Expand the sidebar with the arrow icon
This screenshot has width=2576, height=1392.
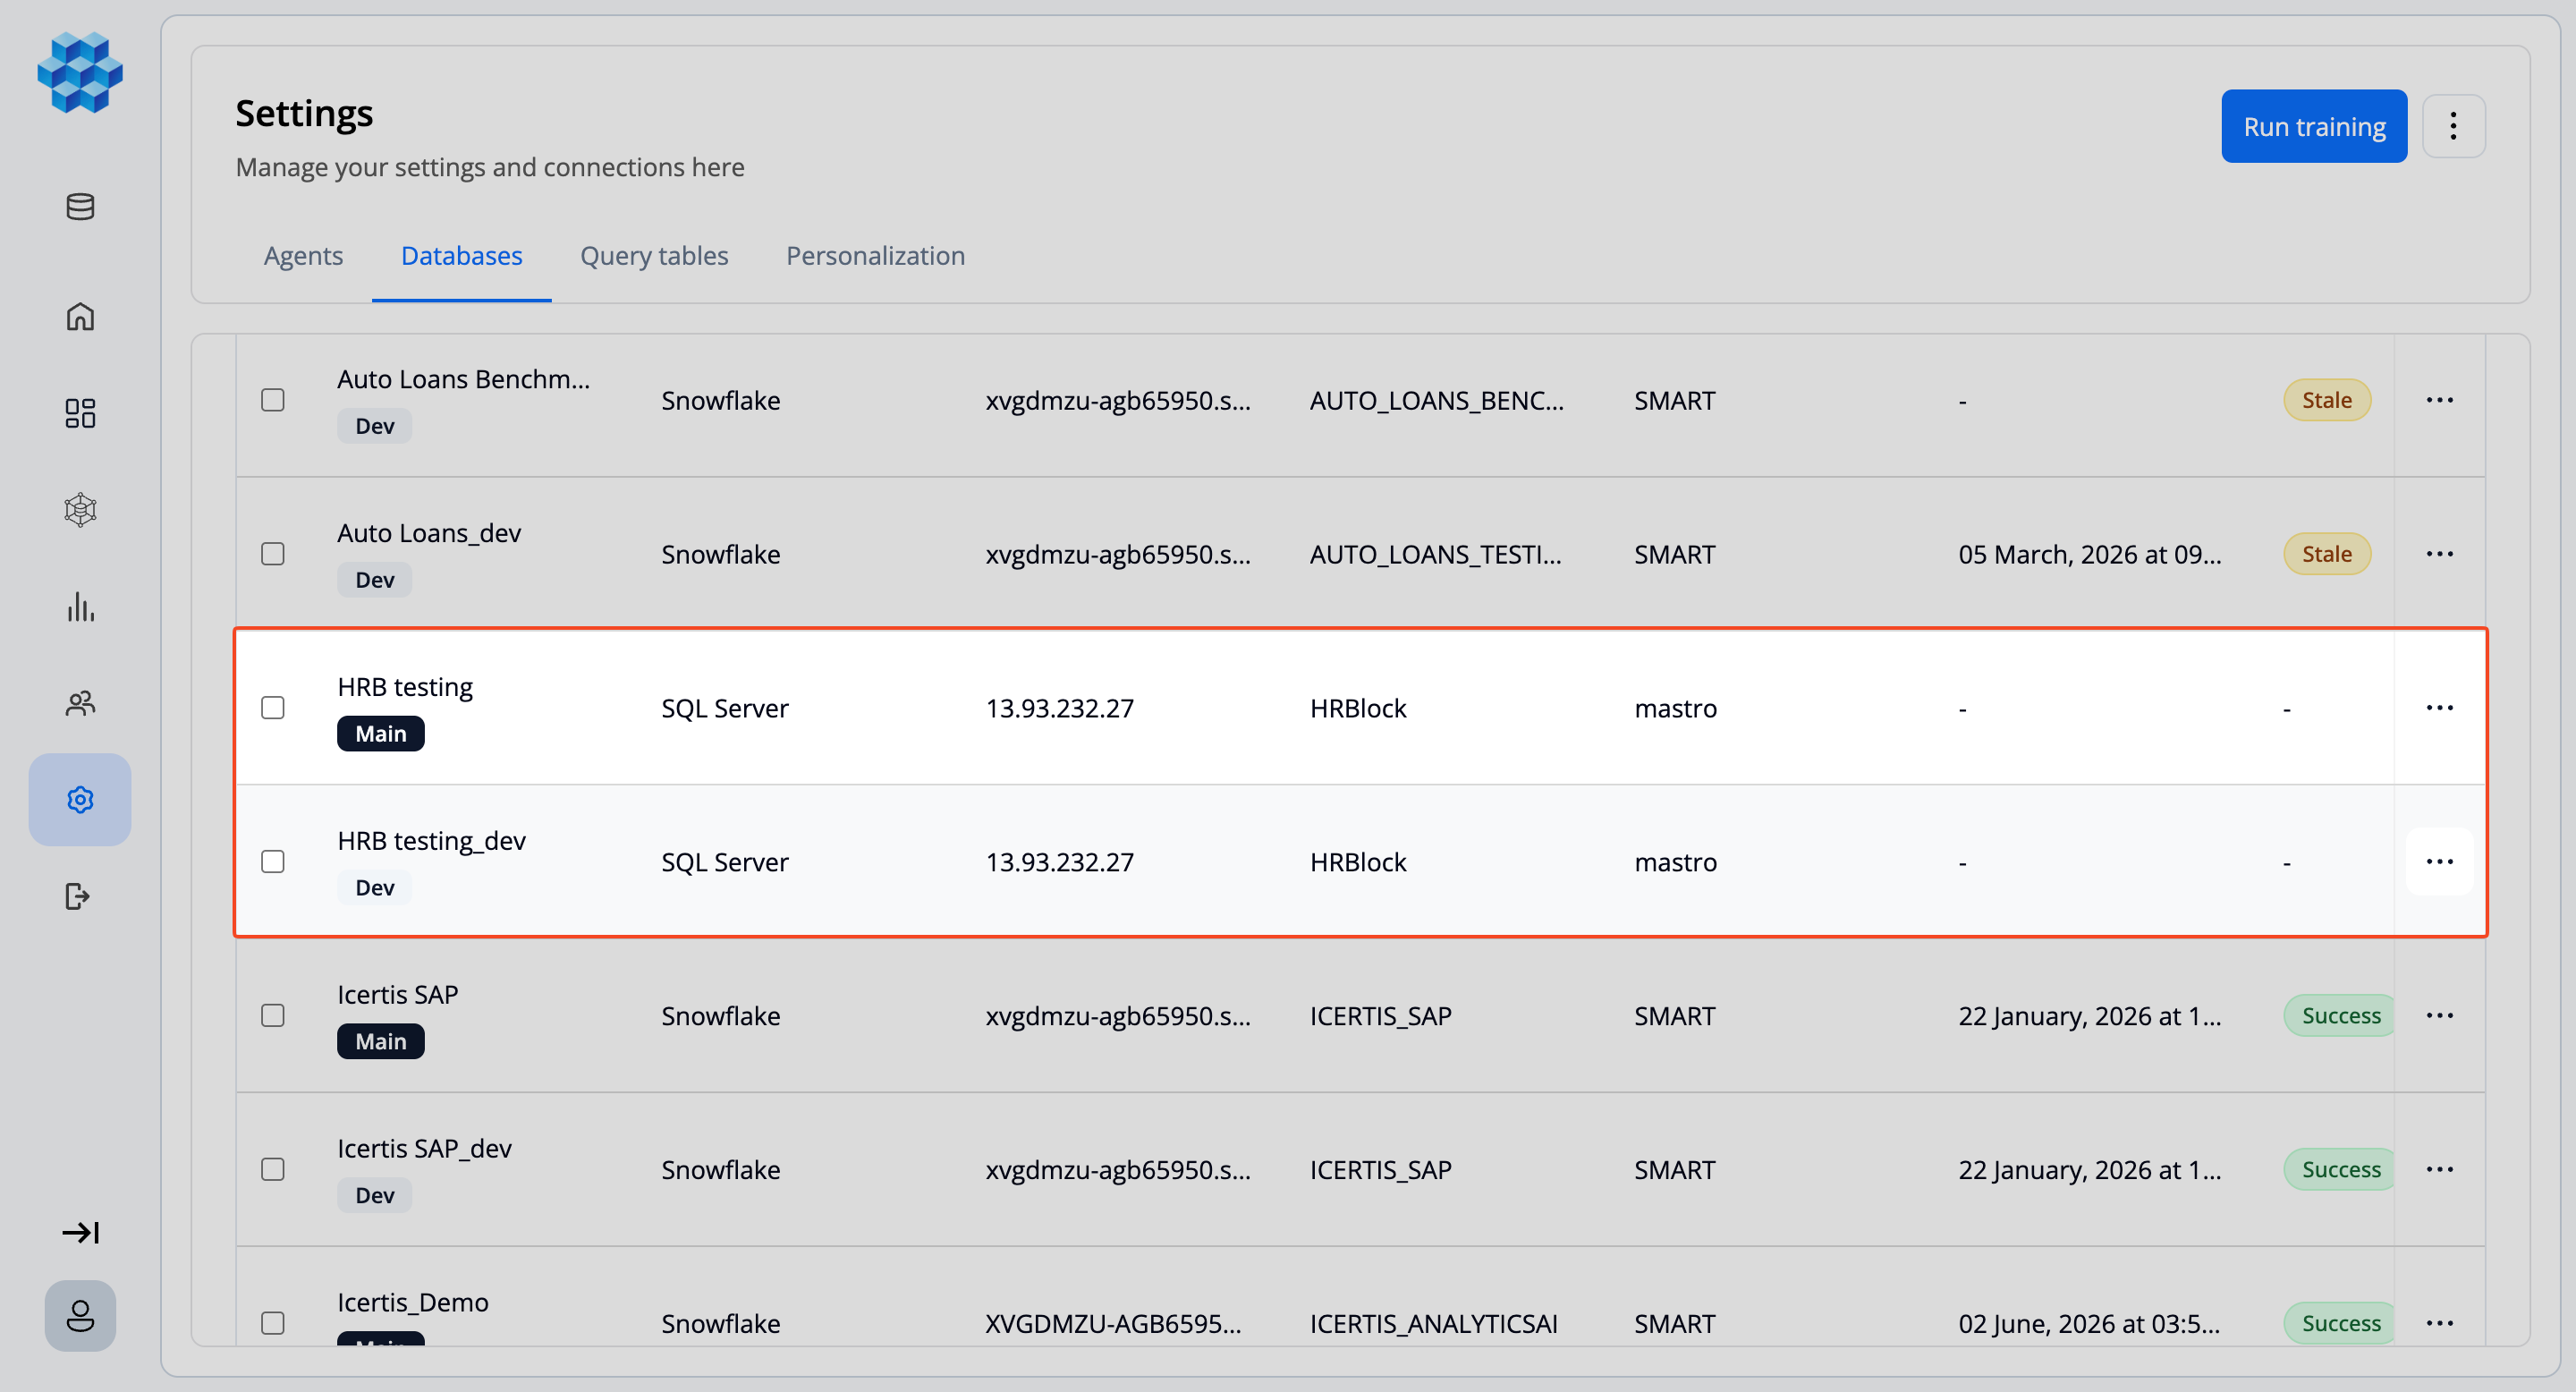[80, 1232]
